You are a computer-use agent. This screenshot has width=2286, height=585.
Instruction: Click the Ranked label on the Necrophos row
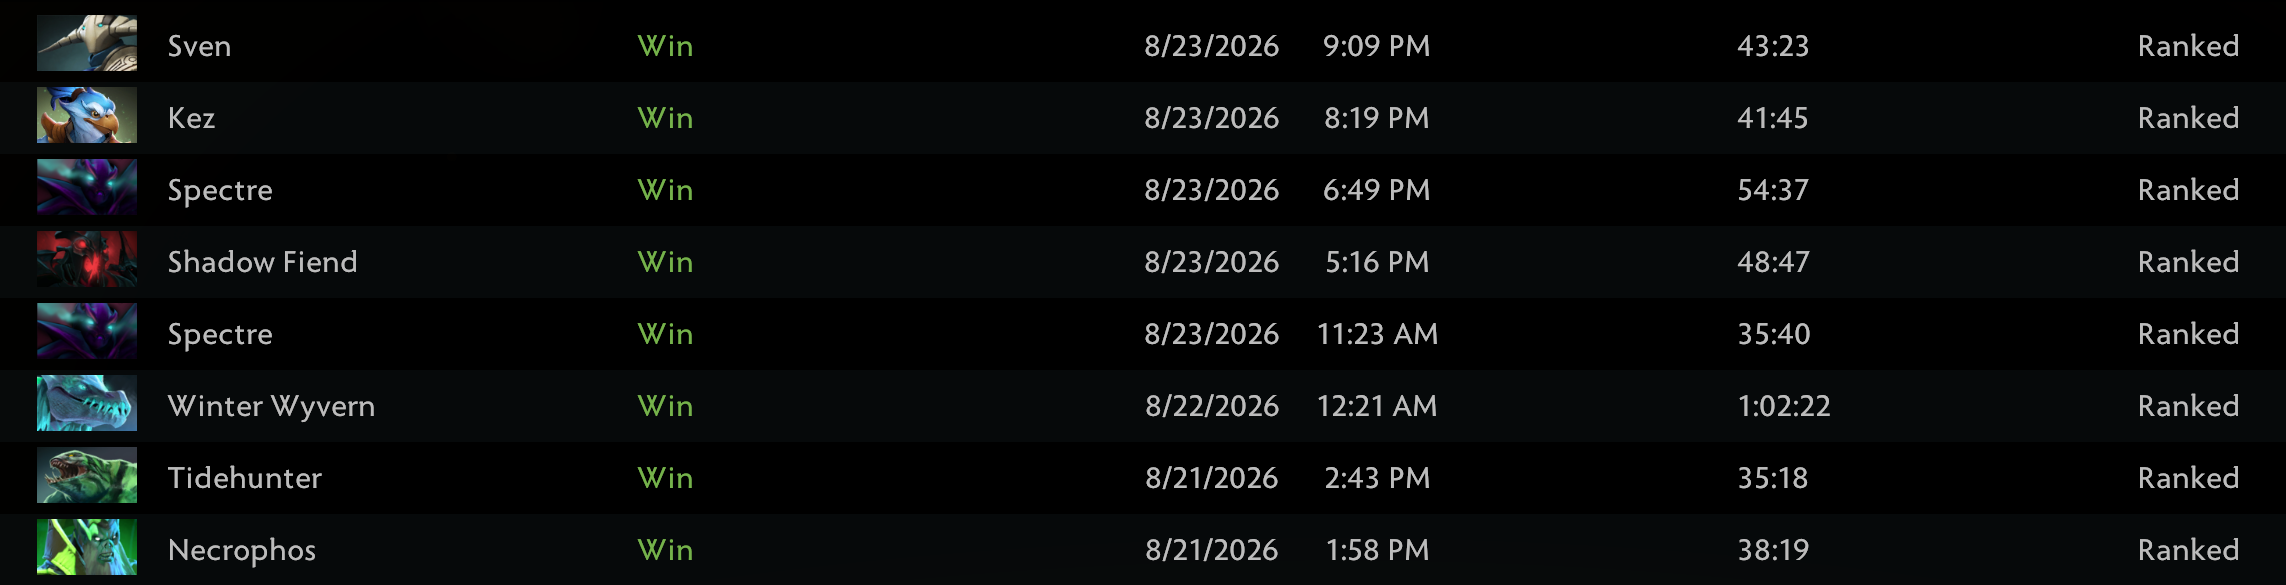click(x=2188, y=550)
